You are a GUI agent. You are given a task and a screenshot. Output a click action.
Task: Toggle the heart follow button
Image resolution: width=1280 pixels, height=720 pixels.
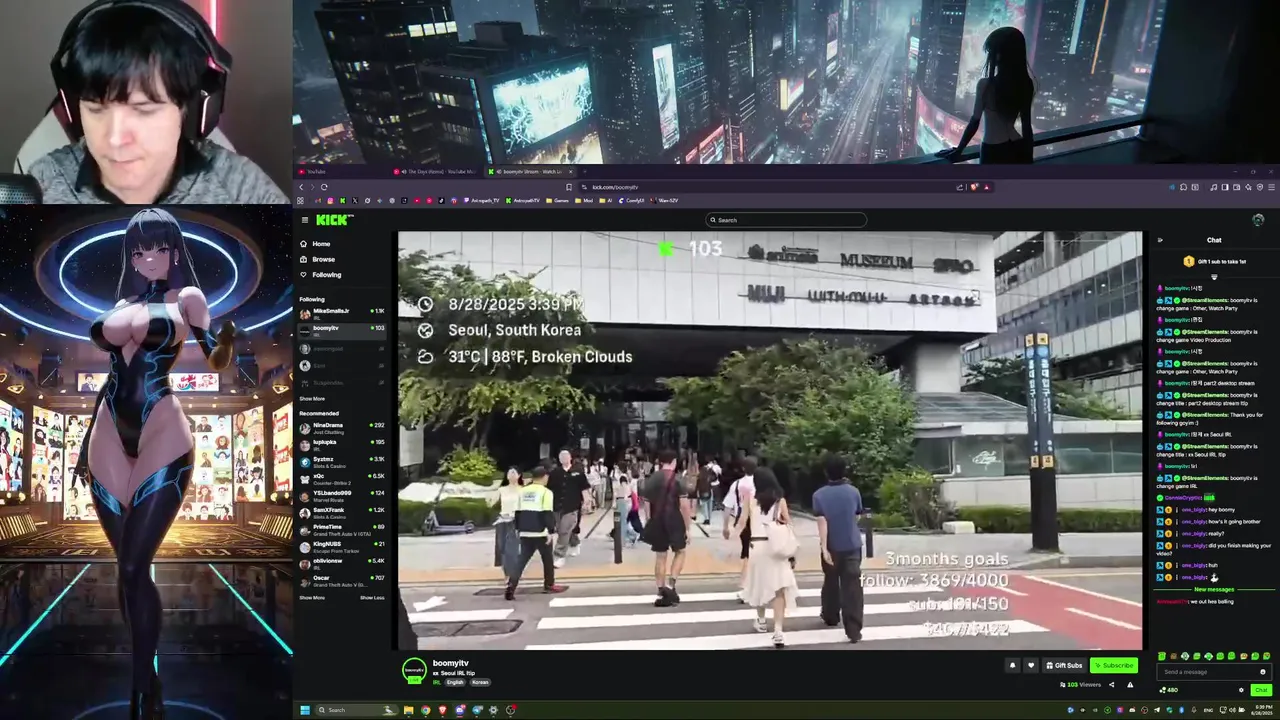click(x=1031, y=665)
